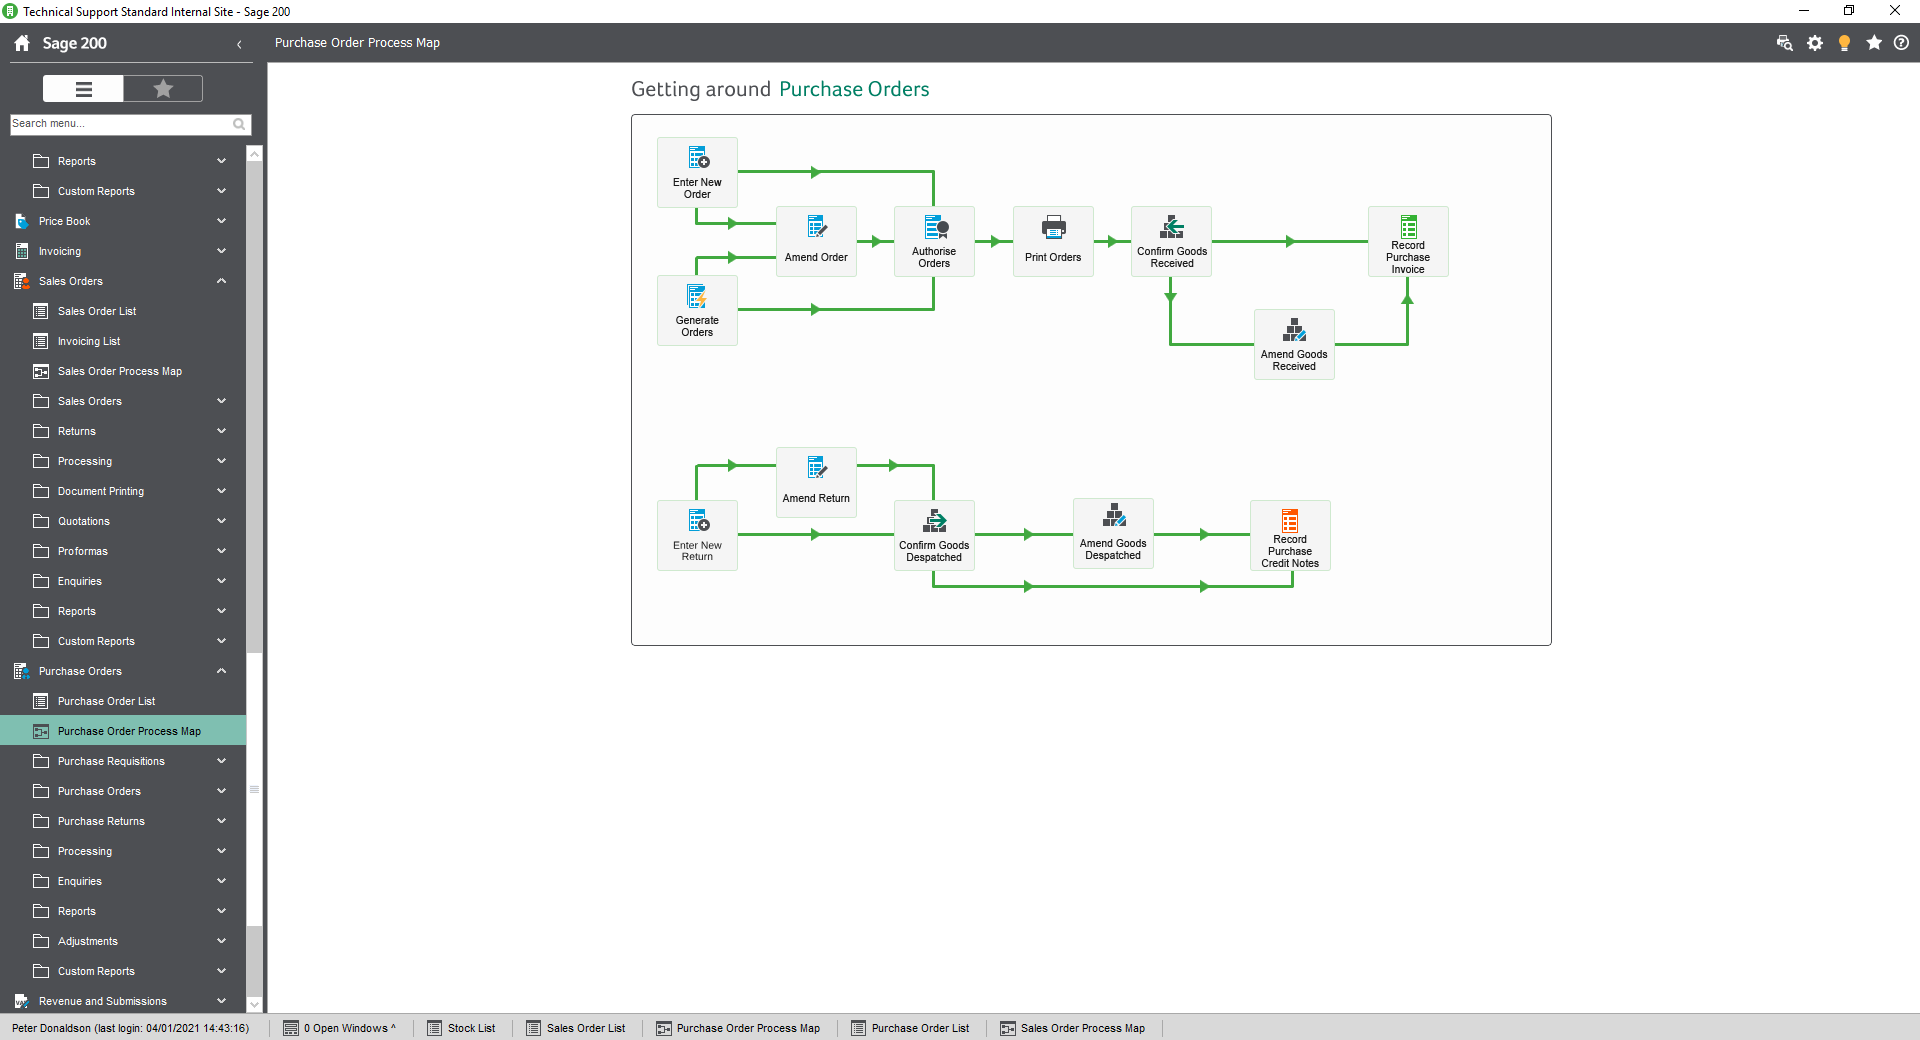Select the Authorise Orders step in the process map
Image resolution: width=1920 pixels, height=1040 pixels.
click(x=933, y=241)
